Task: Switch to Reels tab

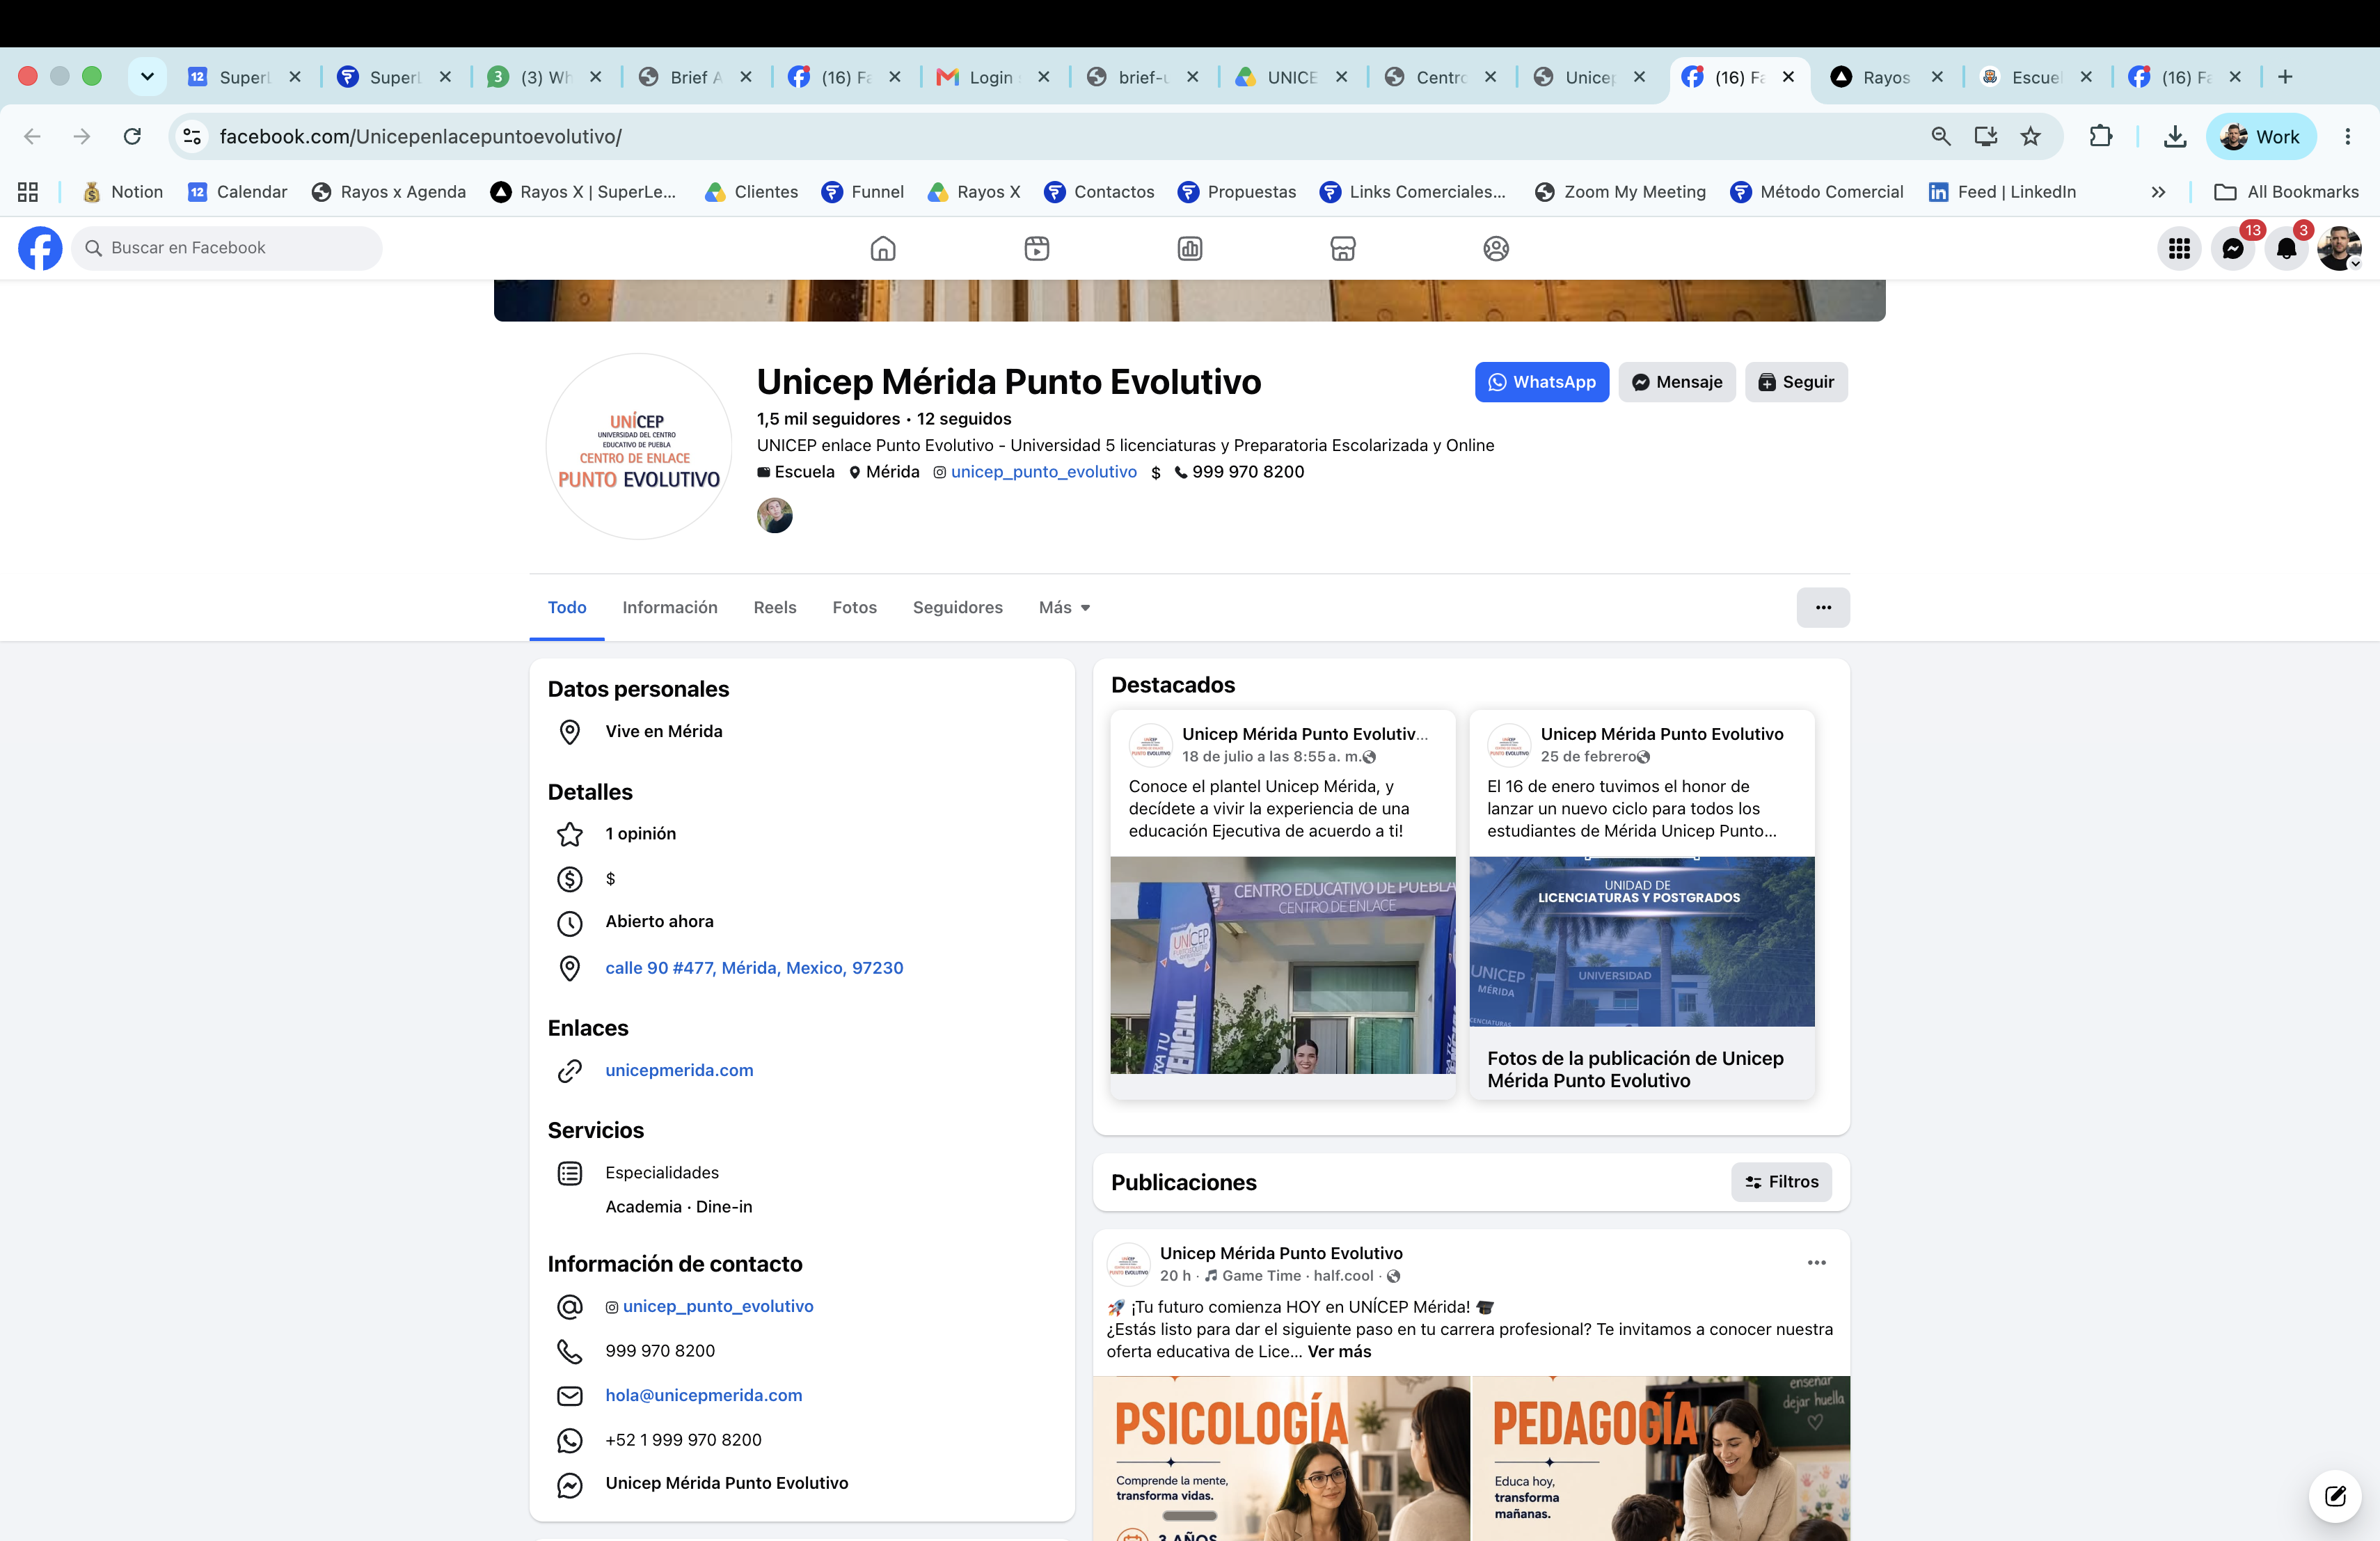Action: 774,607
